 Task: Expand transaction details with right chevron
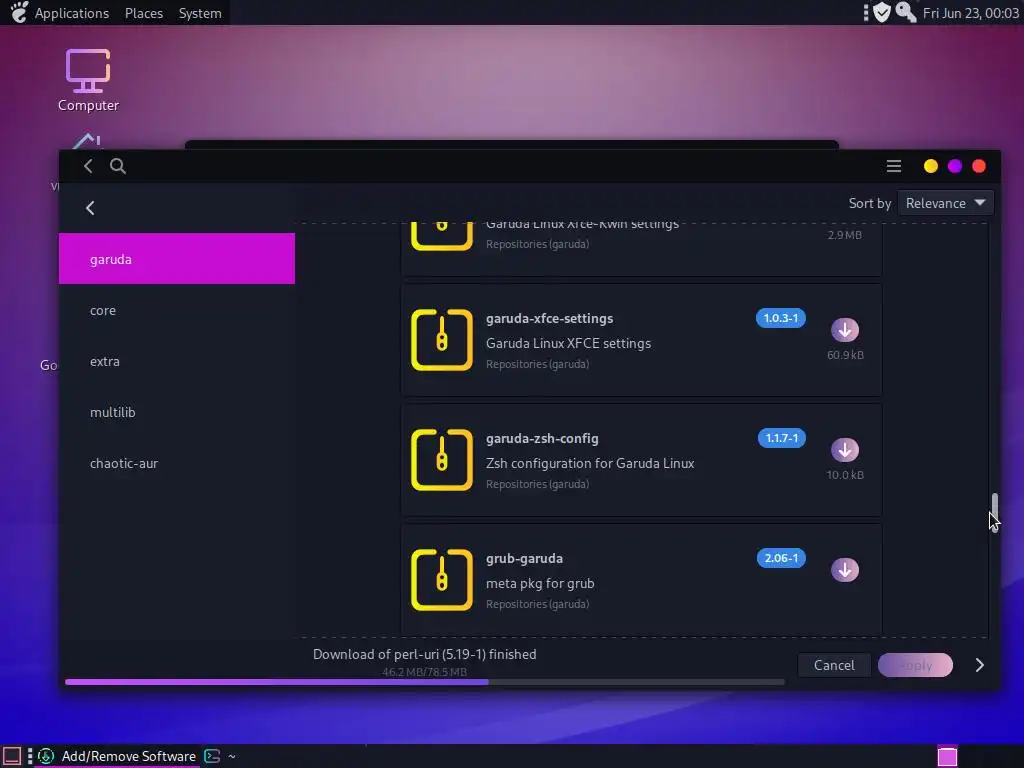pos(979,665)
